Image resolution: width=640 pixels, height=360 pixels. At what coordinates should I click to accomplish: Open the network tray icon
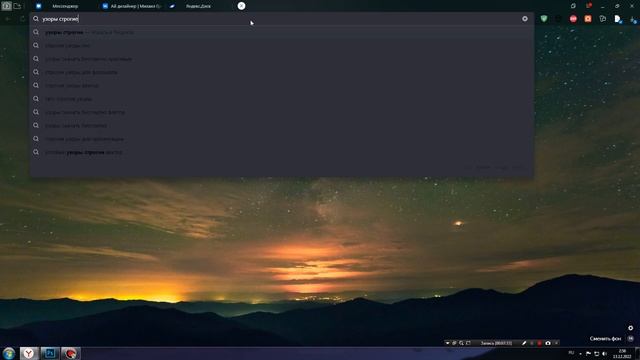click(x=596, y=353)
